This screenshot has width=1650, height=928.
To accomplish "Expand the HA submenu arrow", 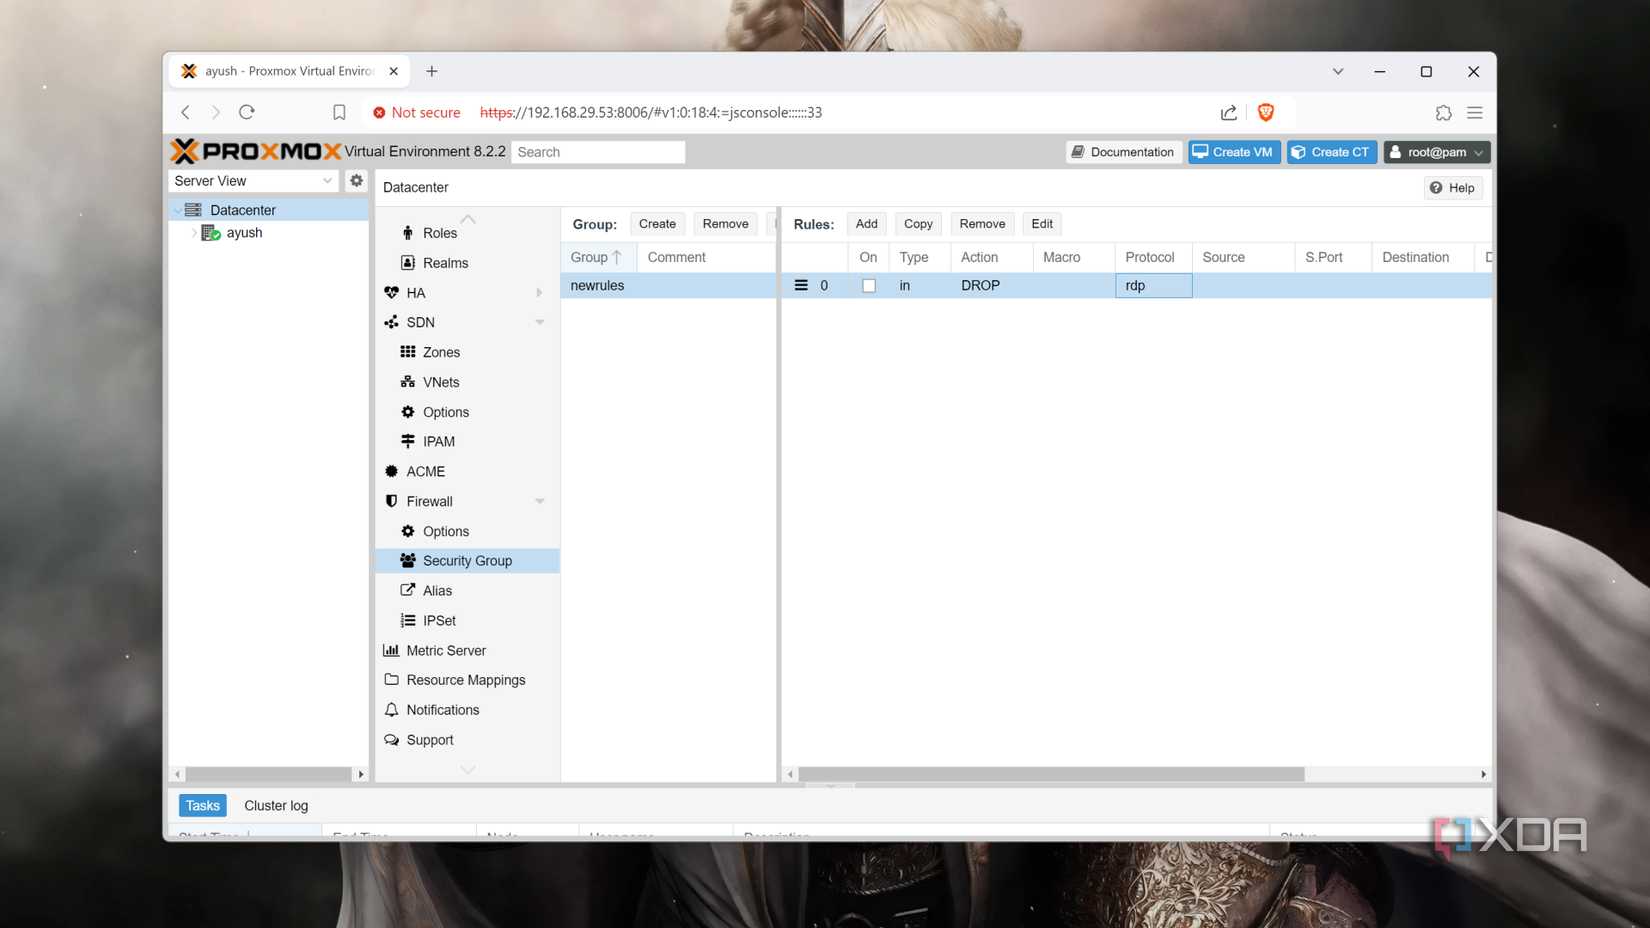I will coord(539,293).
